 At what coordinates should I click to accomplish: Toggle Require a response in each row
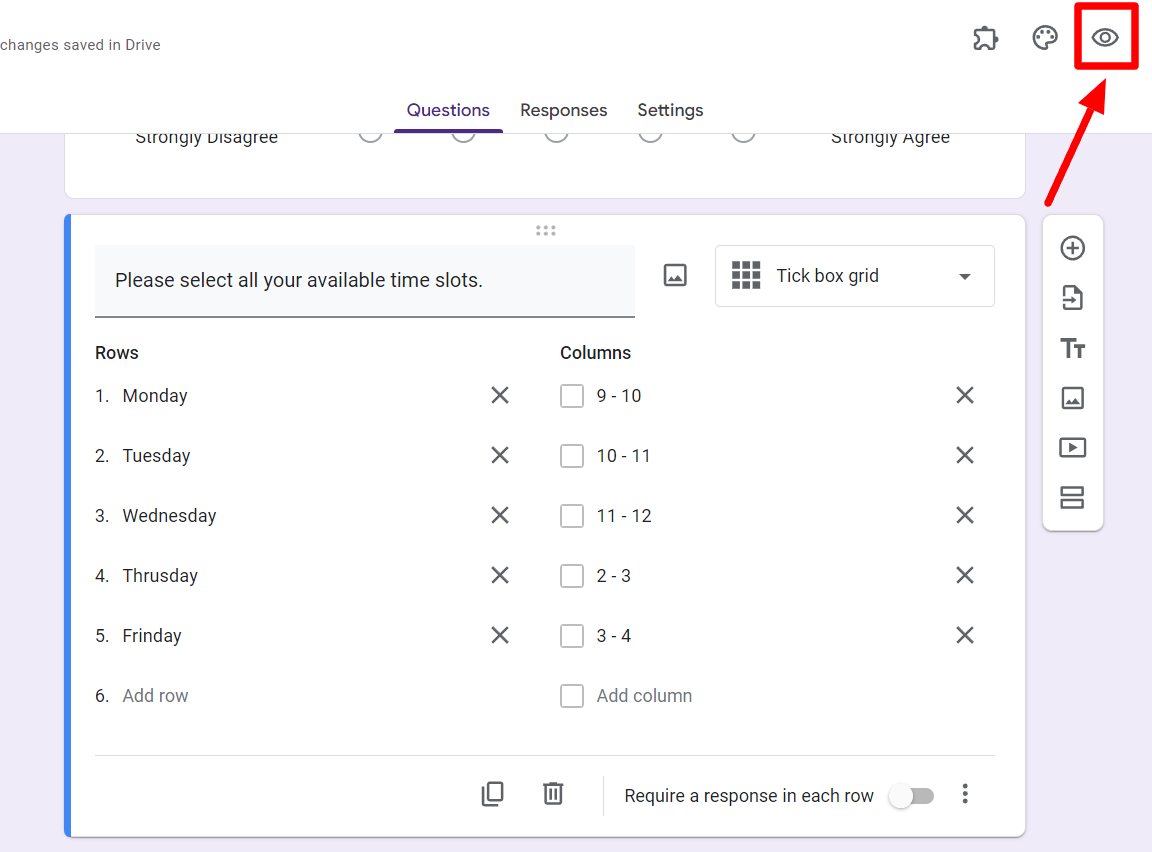point(912,796)
